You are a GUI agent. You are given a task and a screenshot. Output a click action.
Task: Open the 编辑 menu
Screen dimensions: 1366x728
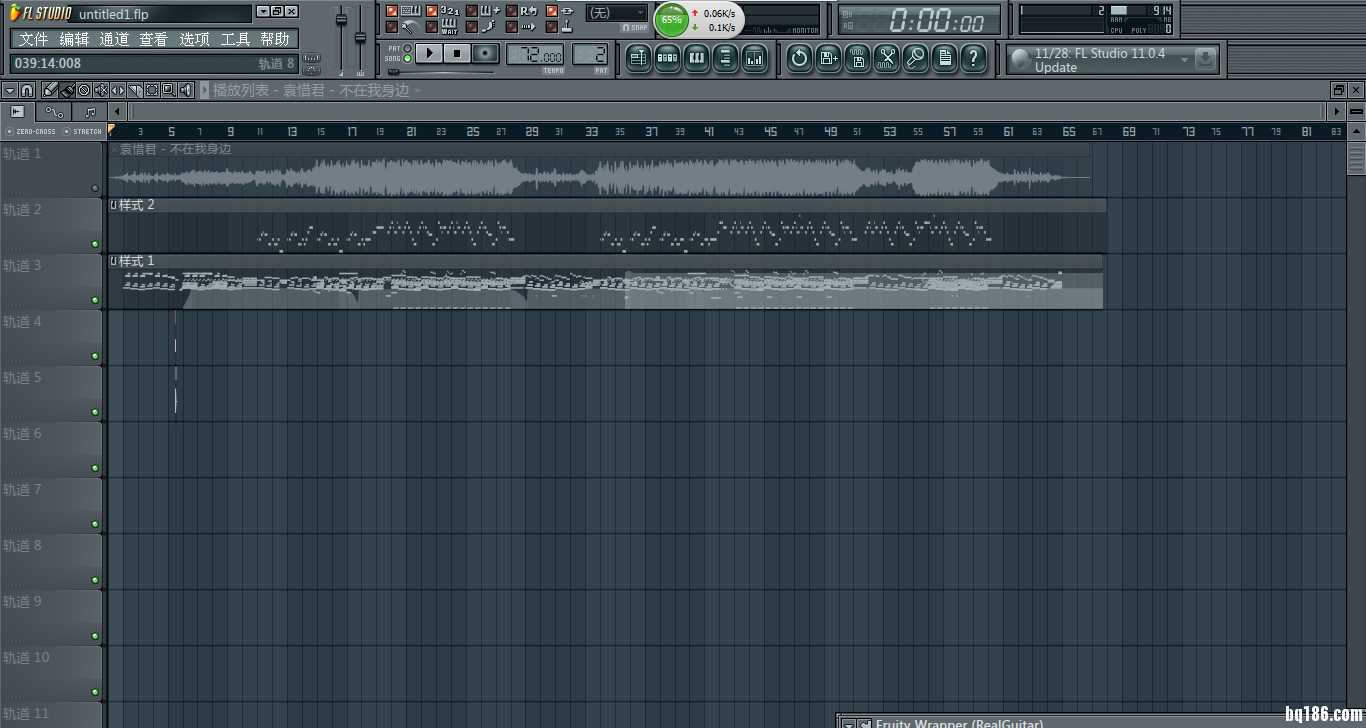[74, 39]
